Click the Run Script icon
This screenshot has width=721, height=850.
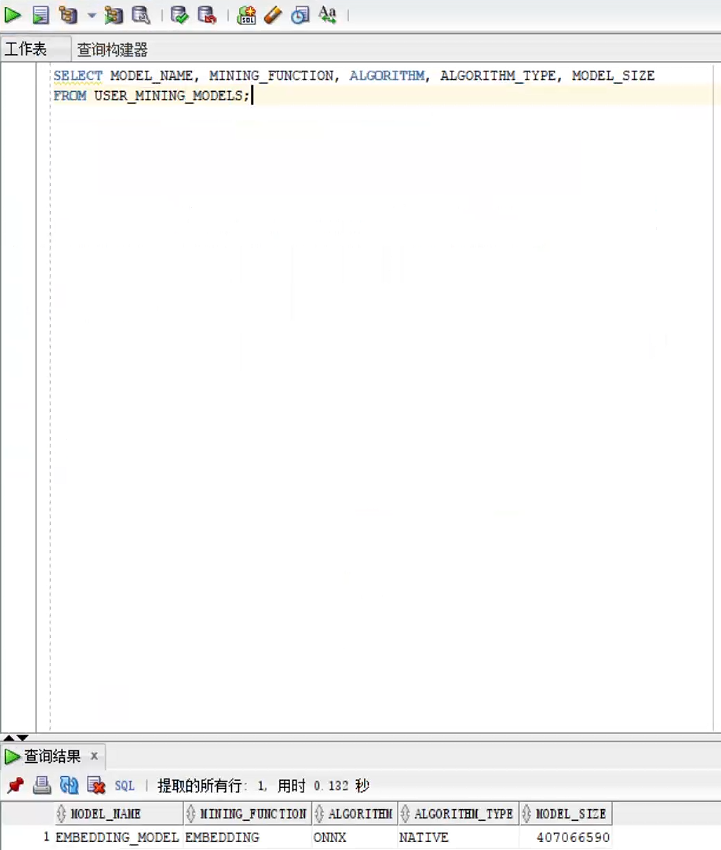click(x=41, y=15)
